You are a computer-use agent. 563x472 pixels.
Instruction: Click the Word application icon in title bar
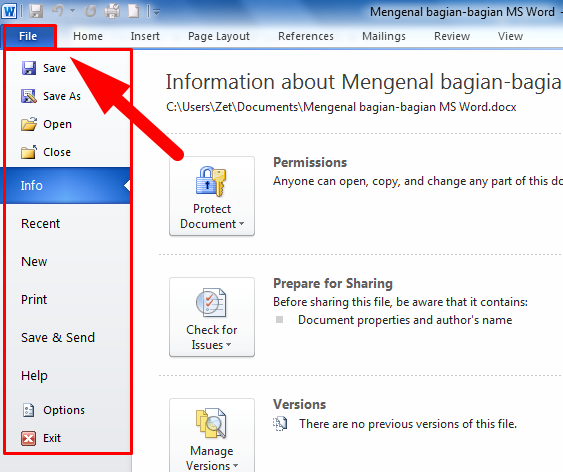(9, 11)
